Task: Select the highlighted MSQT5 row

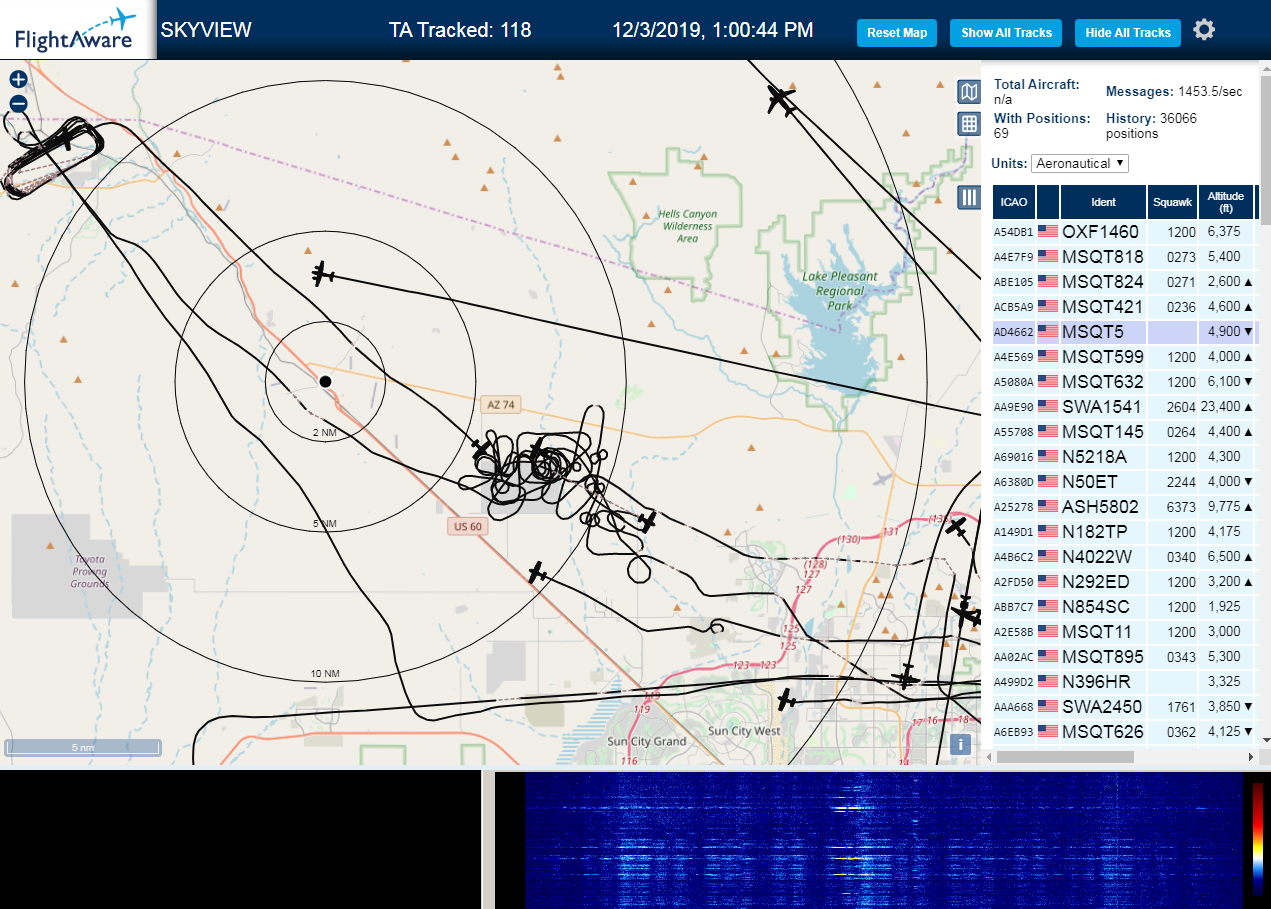Action: (x=1124, y=332)
